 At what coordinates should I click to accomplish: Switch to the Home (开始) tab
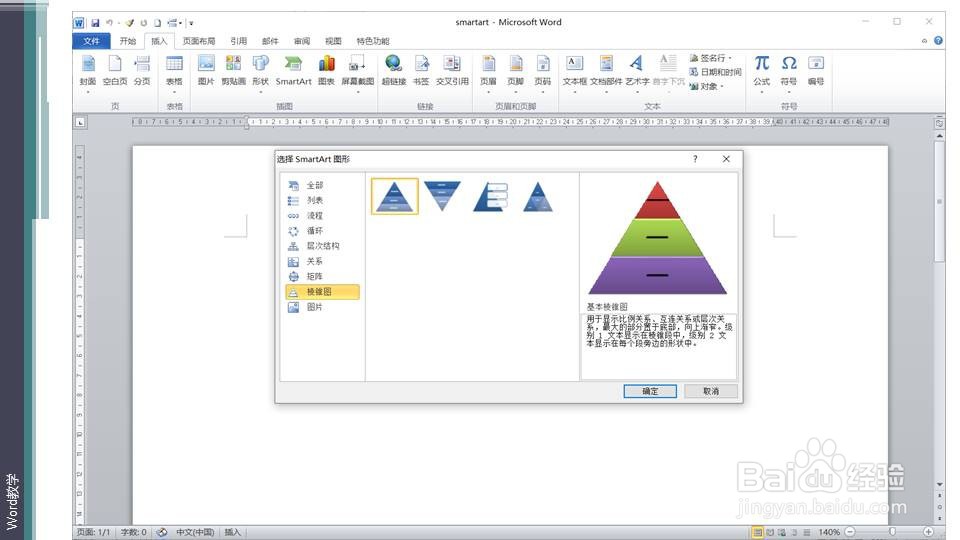click(127, 41)
